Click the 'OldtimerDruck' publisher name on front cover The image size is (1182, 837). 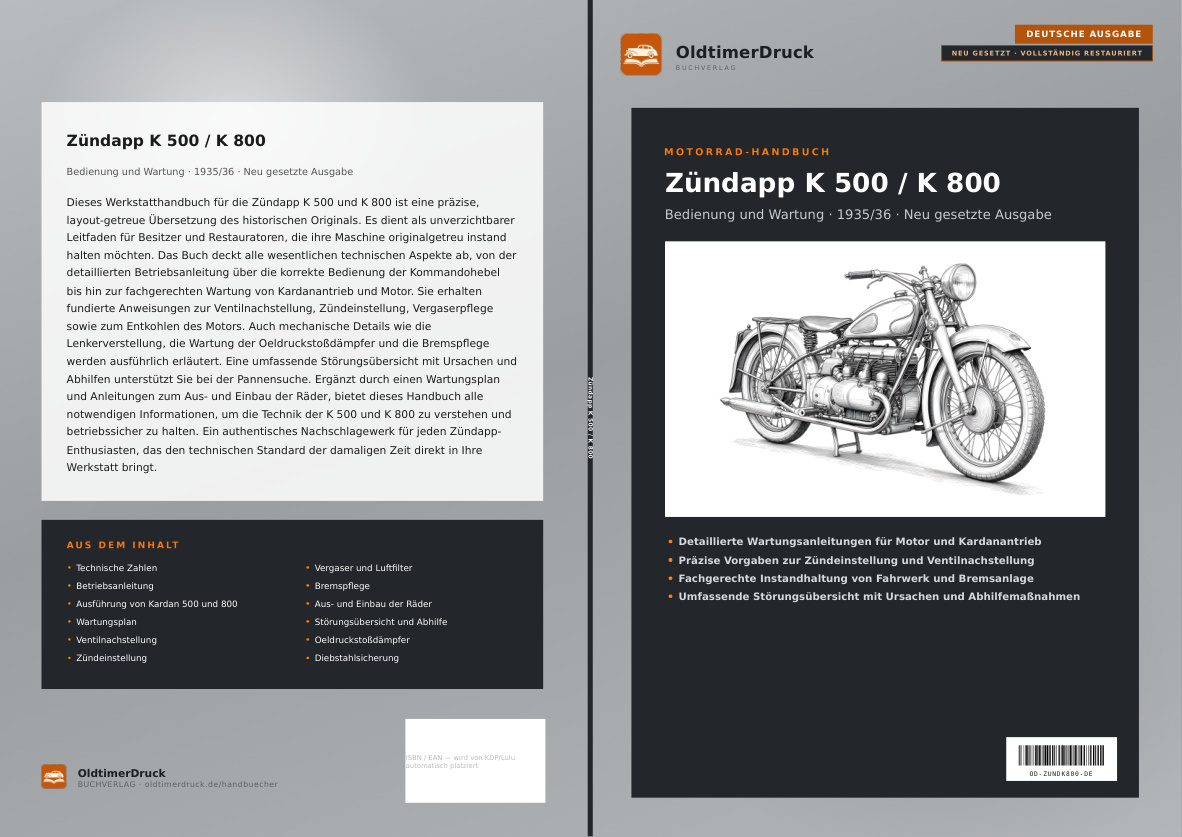[x=744, y=52]
